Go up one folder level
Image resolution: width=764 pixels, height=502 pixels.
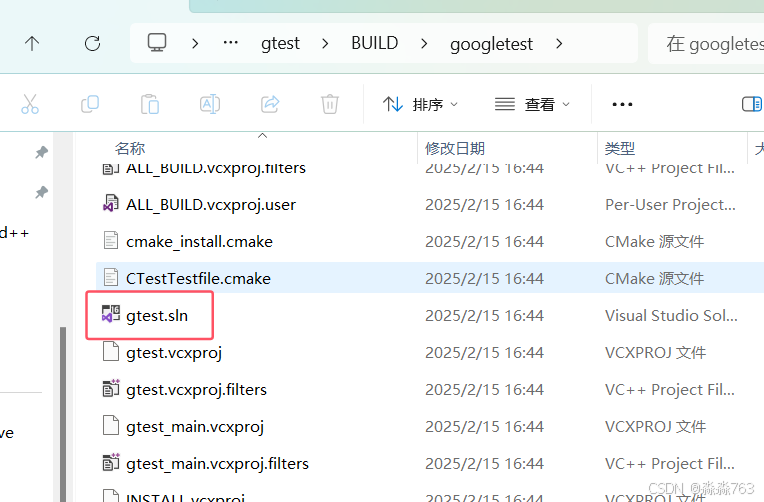tap(32, 44)
